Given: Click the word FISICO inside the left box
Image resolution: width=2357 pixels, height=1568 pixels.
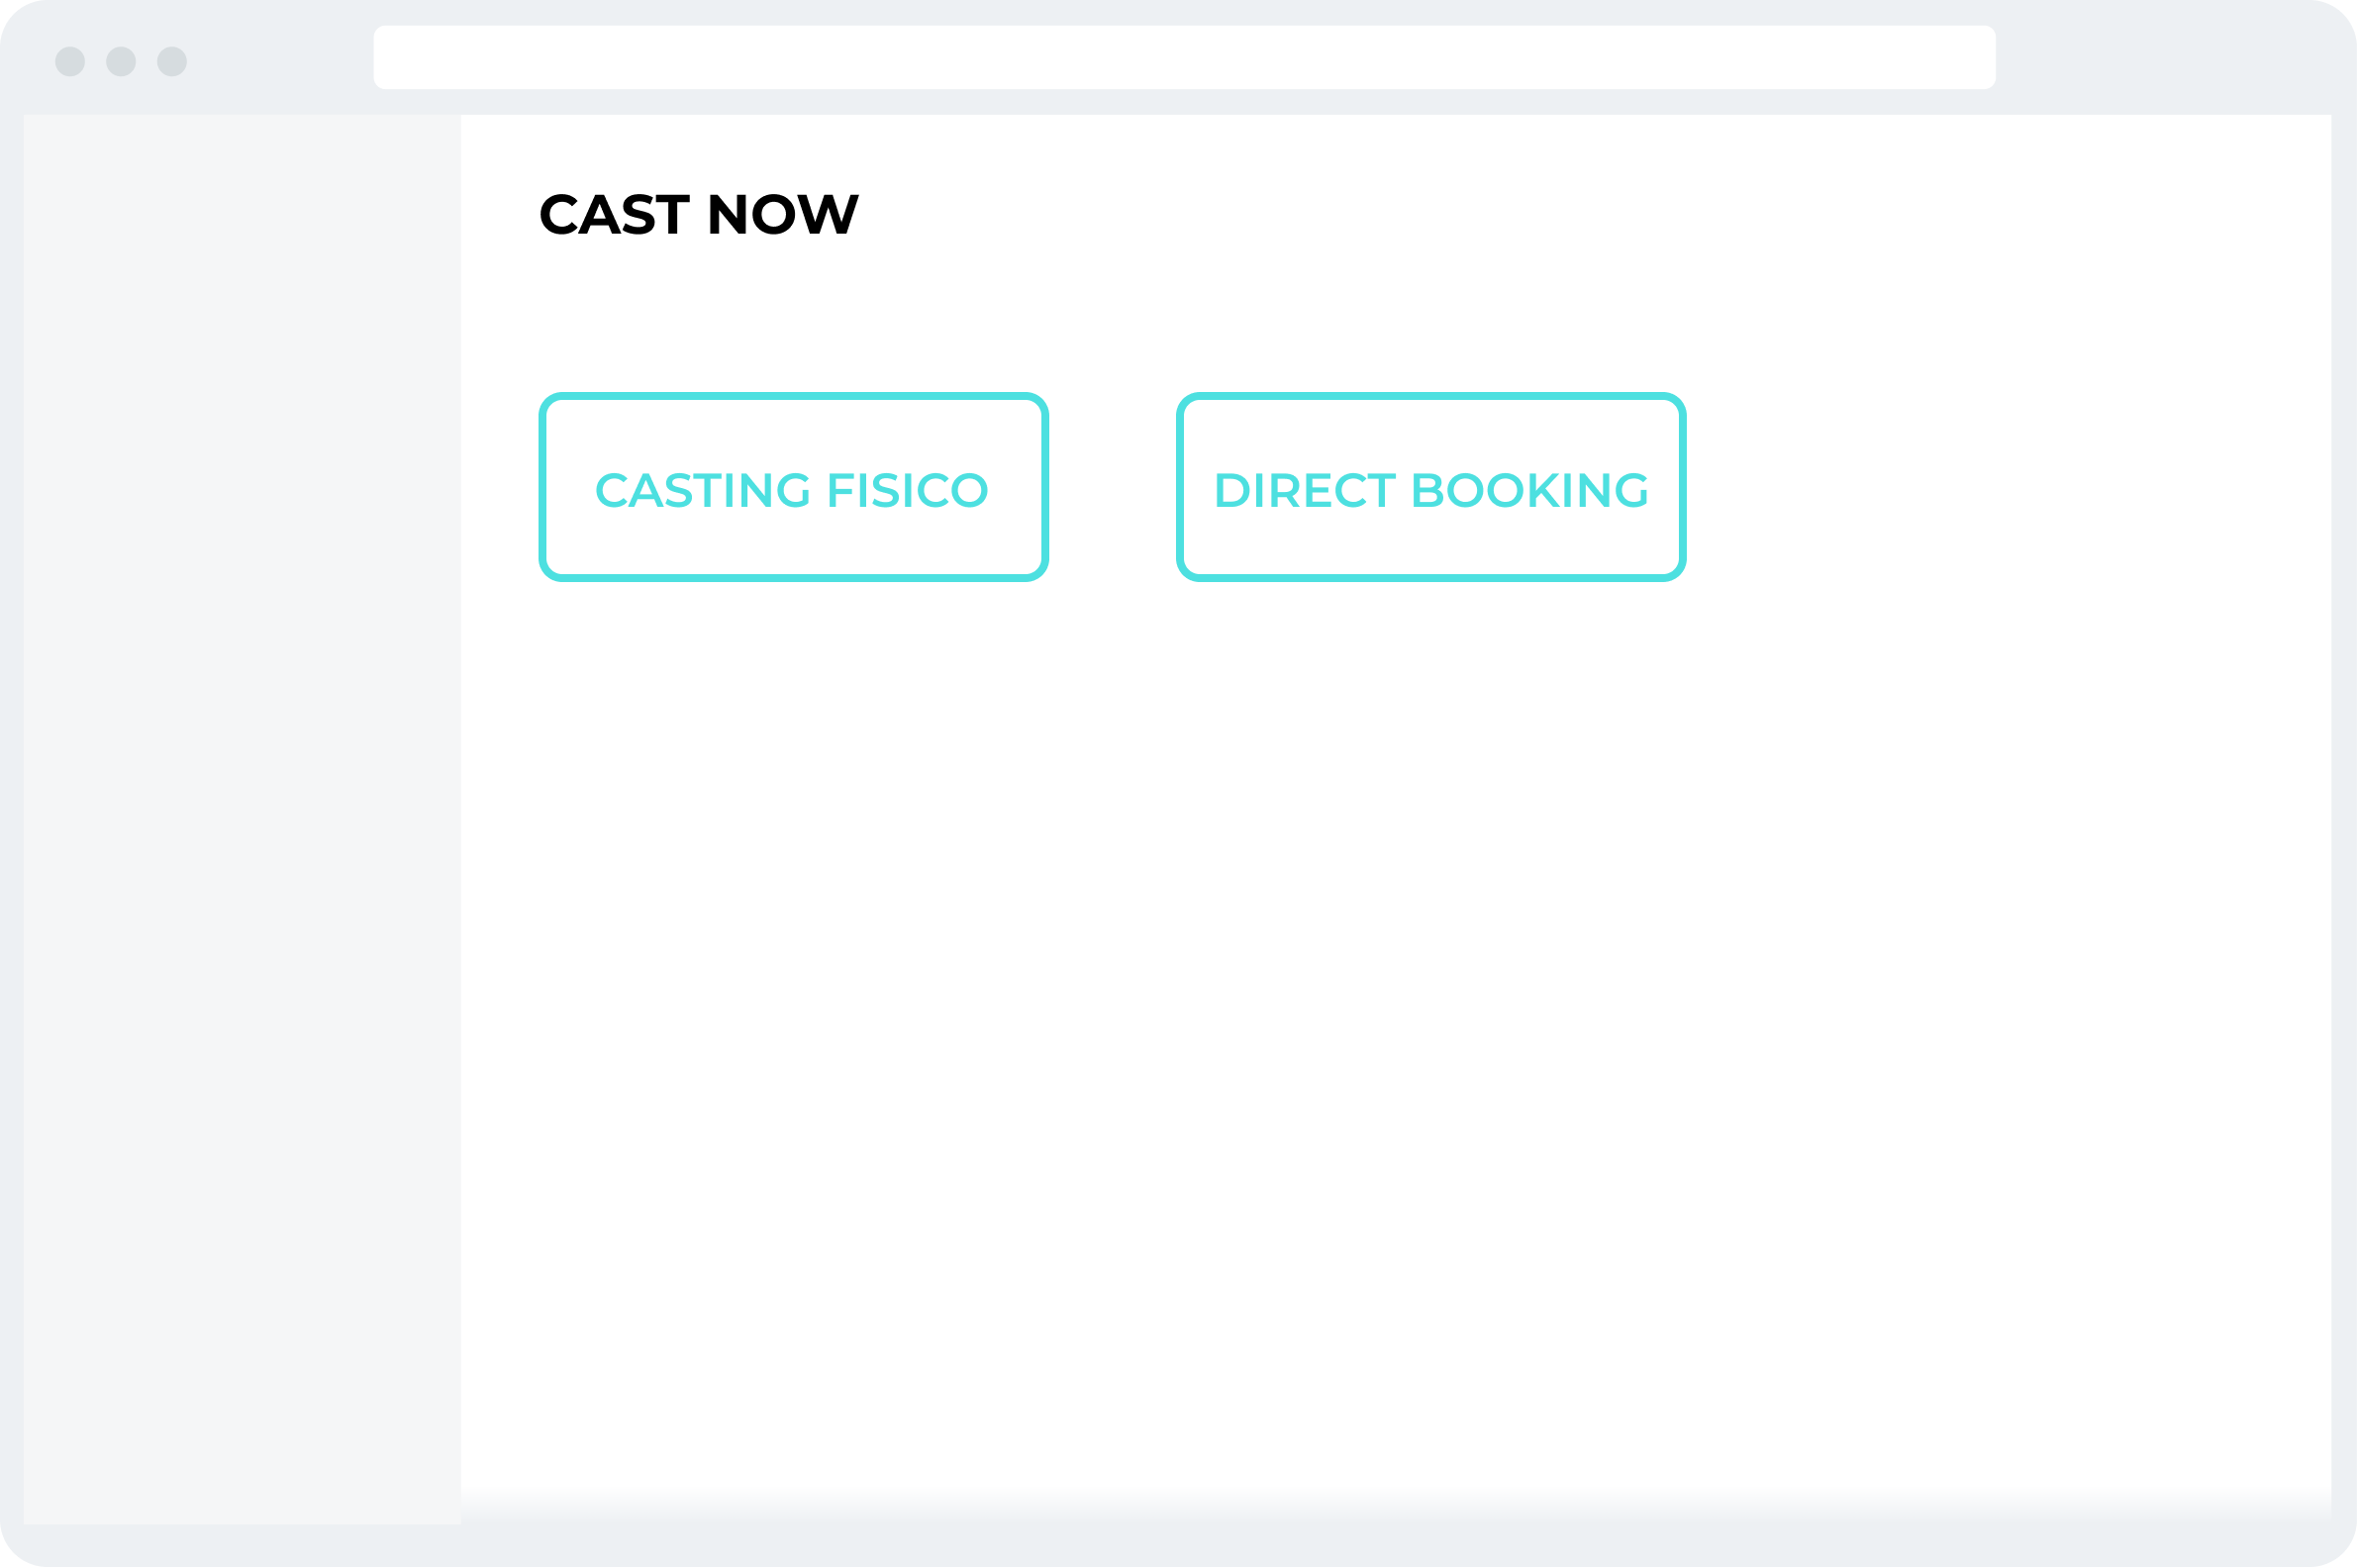Looking at the screenshot, I should tap(908, 490).
